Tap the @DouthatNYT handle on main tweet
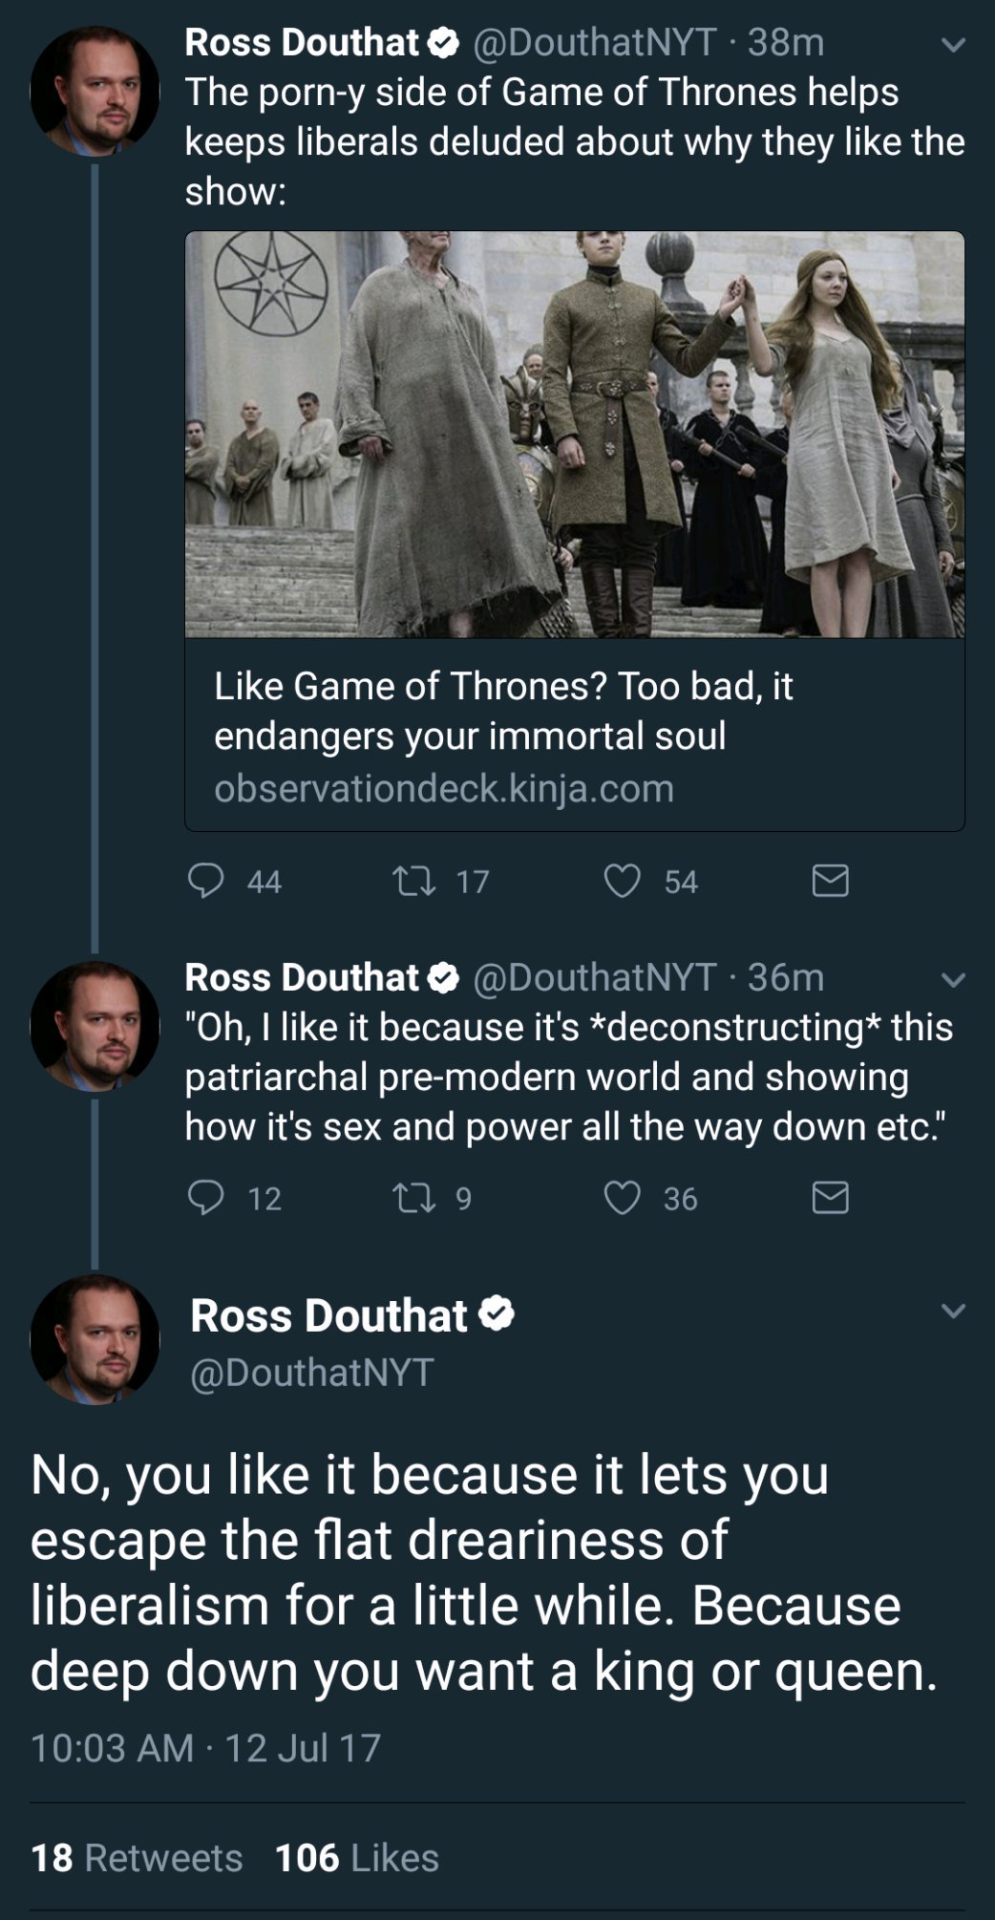Image resolution: width=995 pixels, height=1920 pixels. coord(312,1372)
